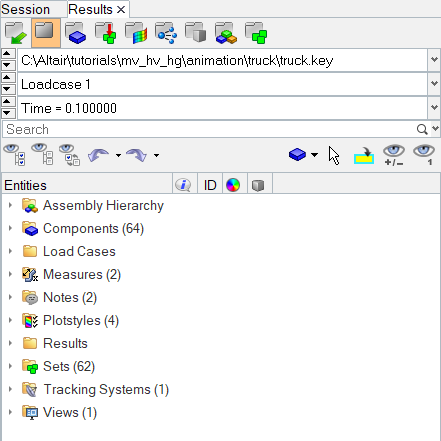
Task: Click down stepper next to file path
Action: click(8, 65)
